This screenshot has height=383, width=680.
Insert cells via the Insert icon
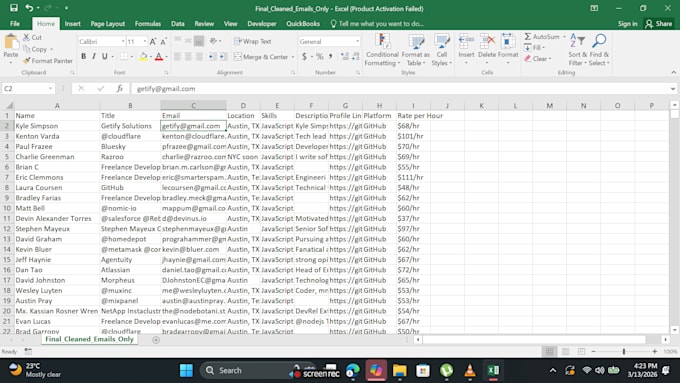point(466,41)
